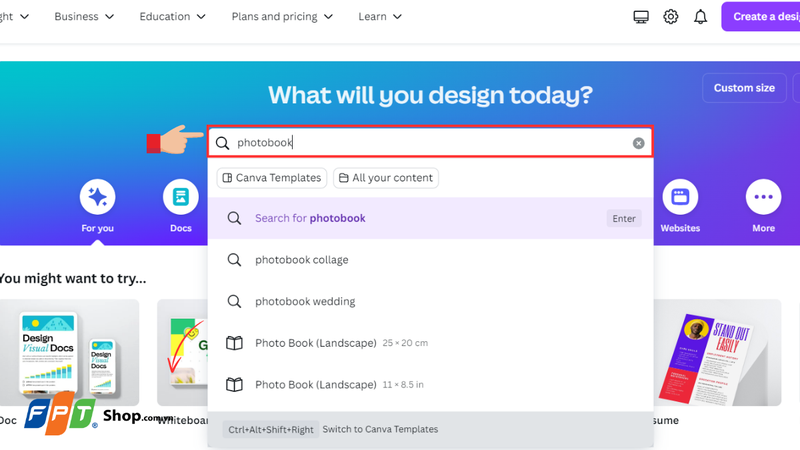Open the notifications bell

point(701,17)
